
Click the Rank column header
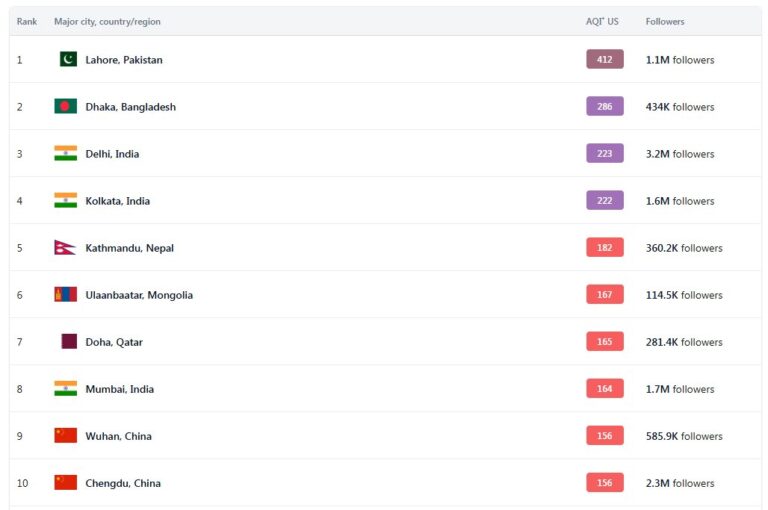coord(26,21)
